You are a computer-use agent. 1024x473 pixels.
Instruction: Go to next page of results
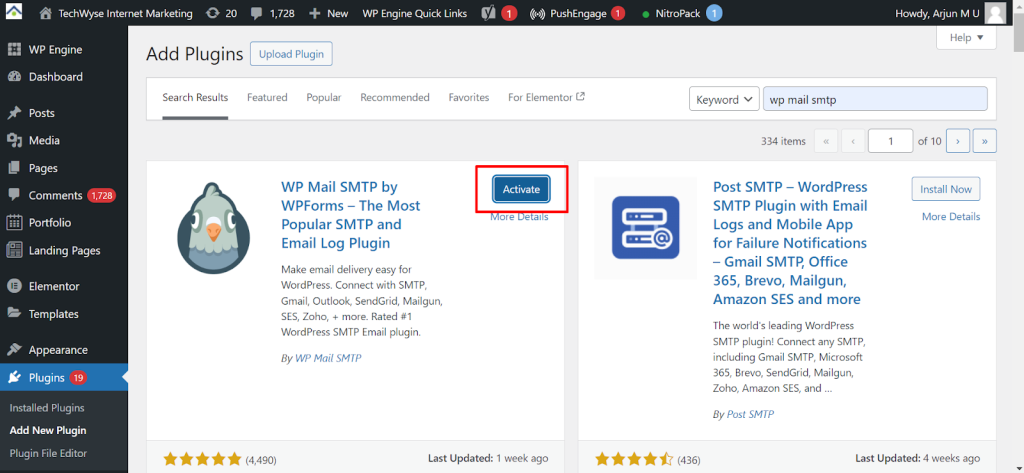pyautogui.click(x=957, y=141)
